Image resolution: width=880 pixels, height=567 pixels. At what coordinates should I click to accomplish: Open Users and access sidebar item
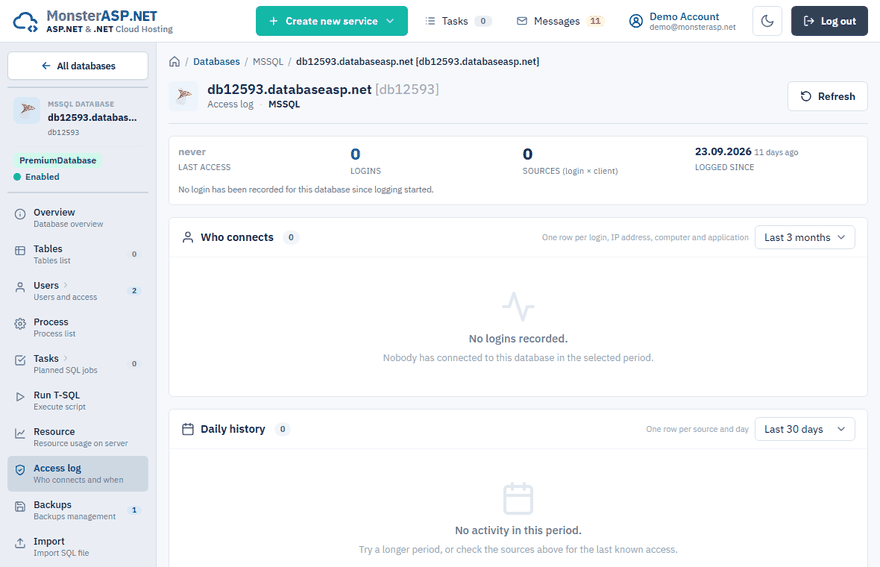click(78, 291)
